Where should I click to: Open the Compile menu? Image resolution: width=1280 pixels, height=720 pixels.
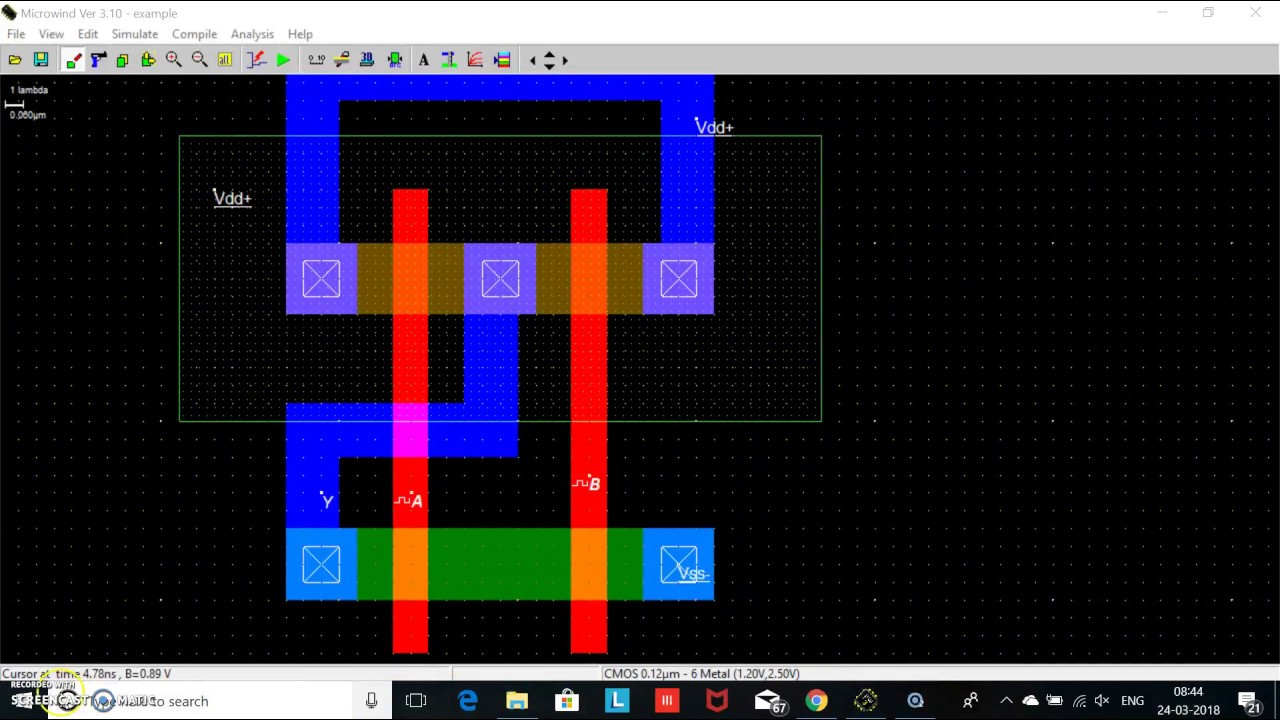pyautogui.click(x=194, y=34)
